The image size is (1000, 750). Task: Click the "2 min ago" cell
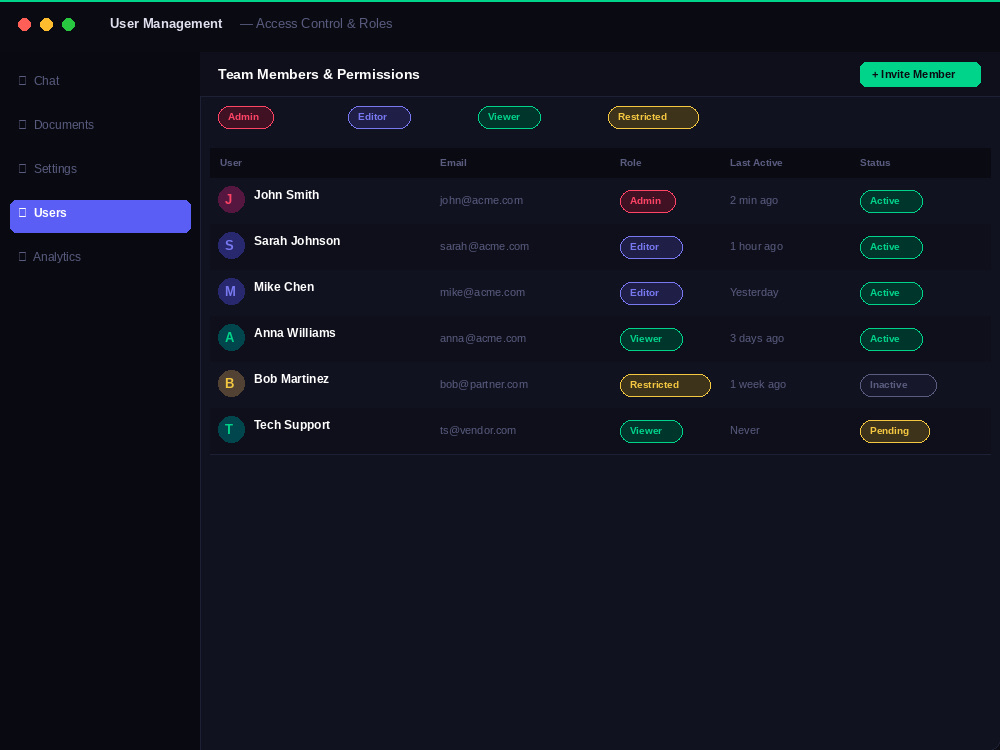click(x=754, y=200)
